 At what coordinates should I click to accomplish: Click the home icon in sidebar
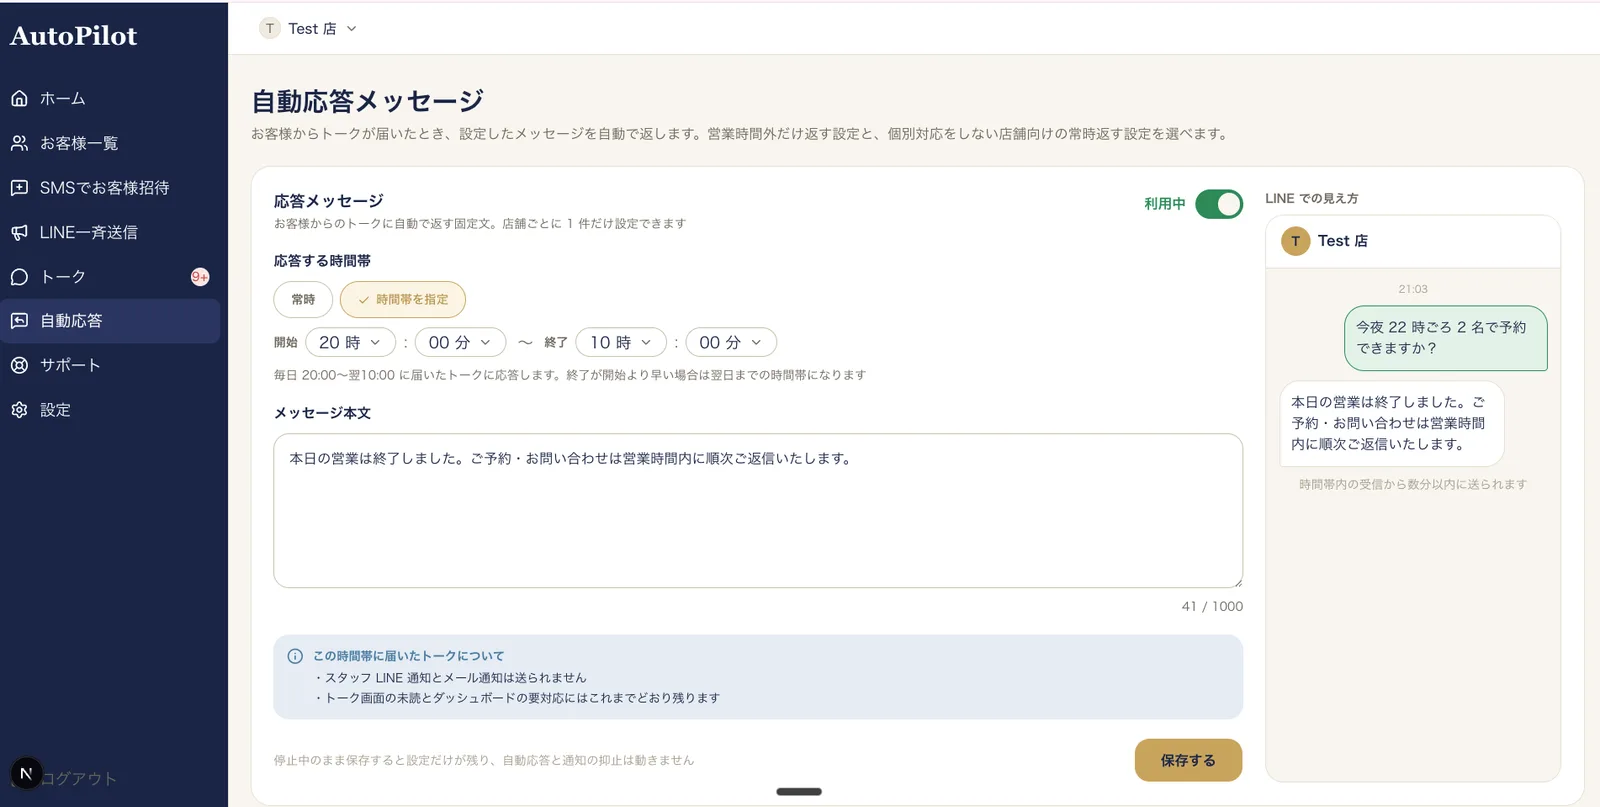click(x=19, y=99)
